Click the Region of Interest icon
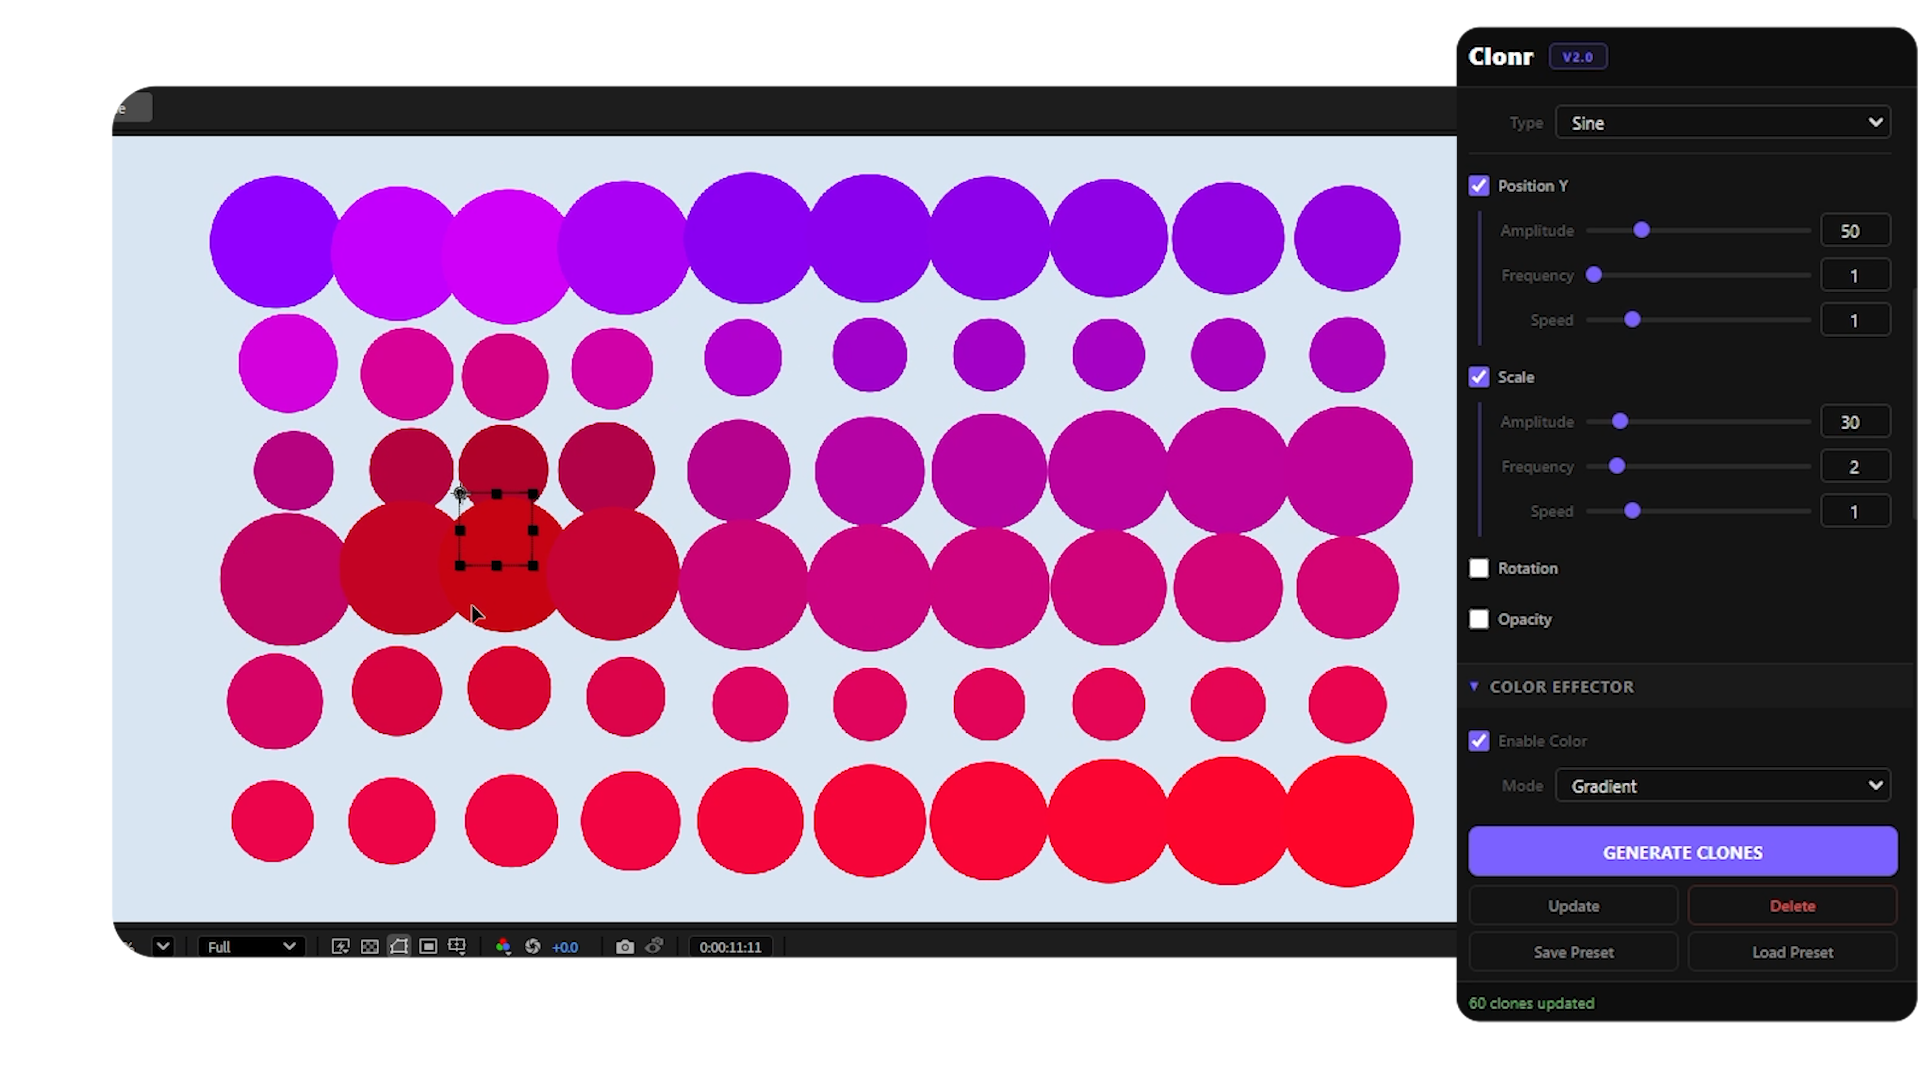 click(428, 946)
